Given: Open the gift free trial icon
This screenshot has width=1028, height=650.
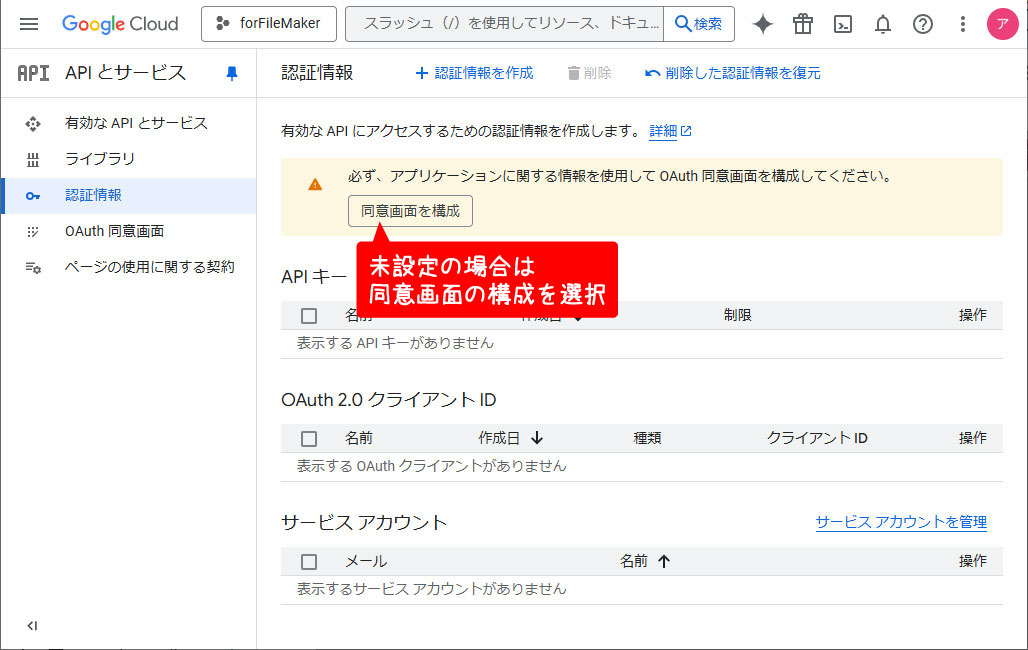Looking at the screenshot, I should point(802,24).
